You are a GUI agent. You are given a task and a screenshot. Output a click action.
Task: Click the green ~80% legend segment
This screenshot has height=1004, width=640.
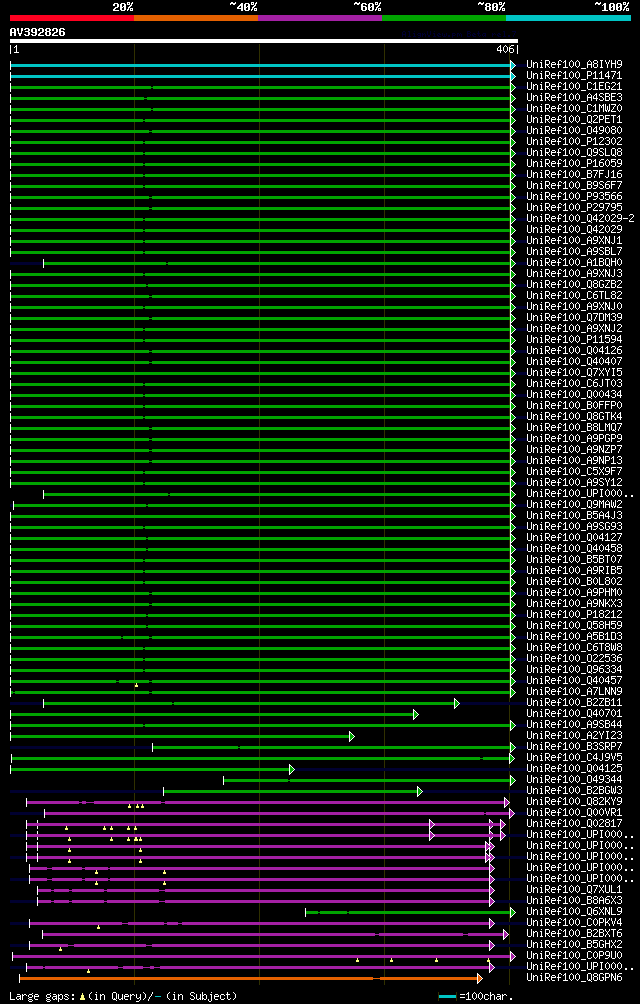tap(444, 17)
